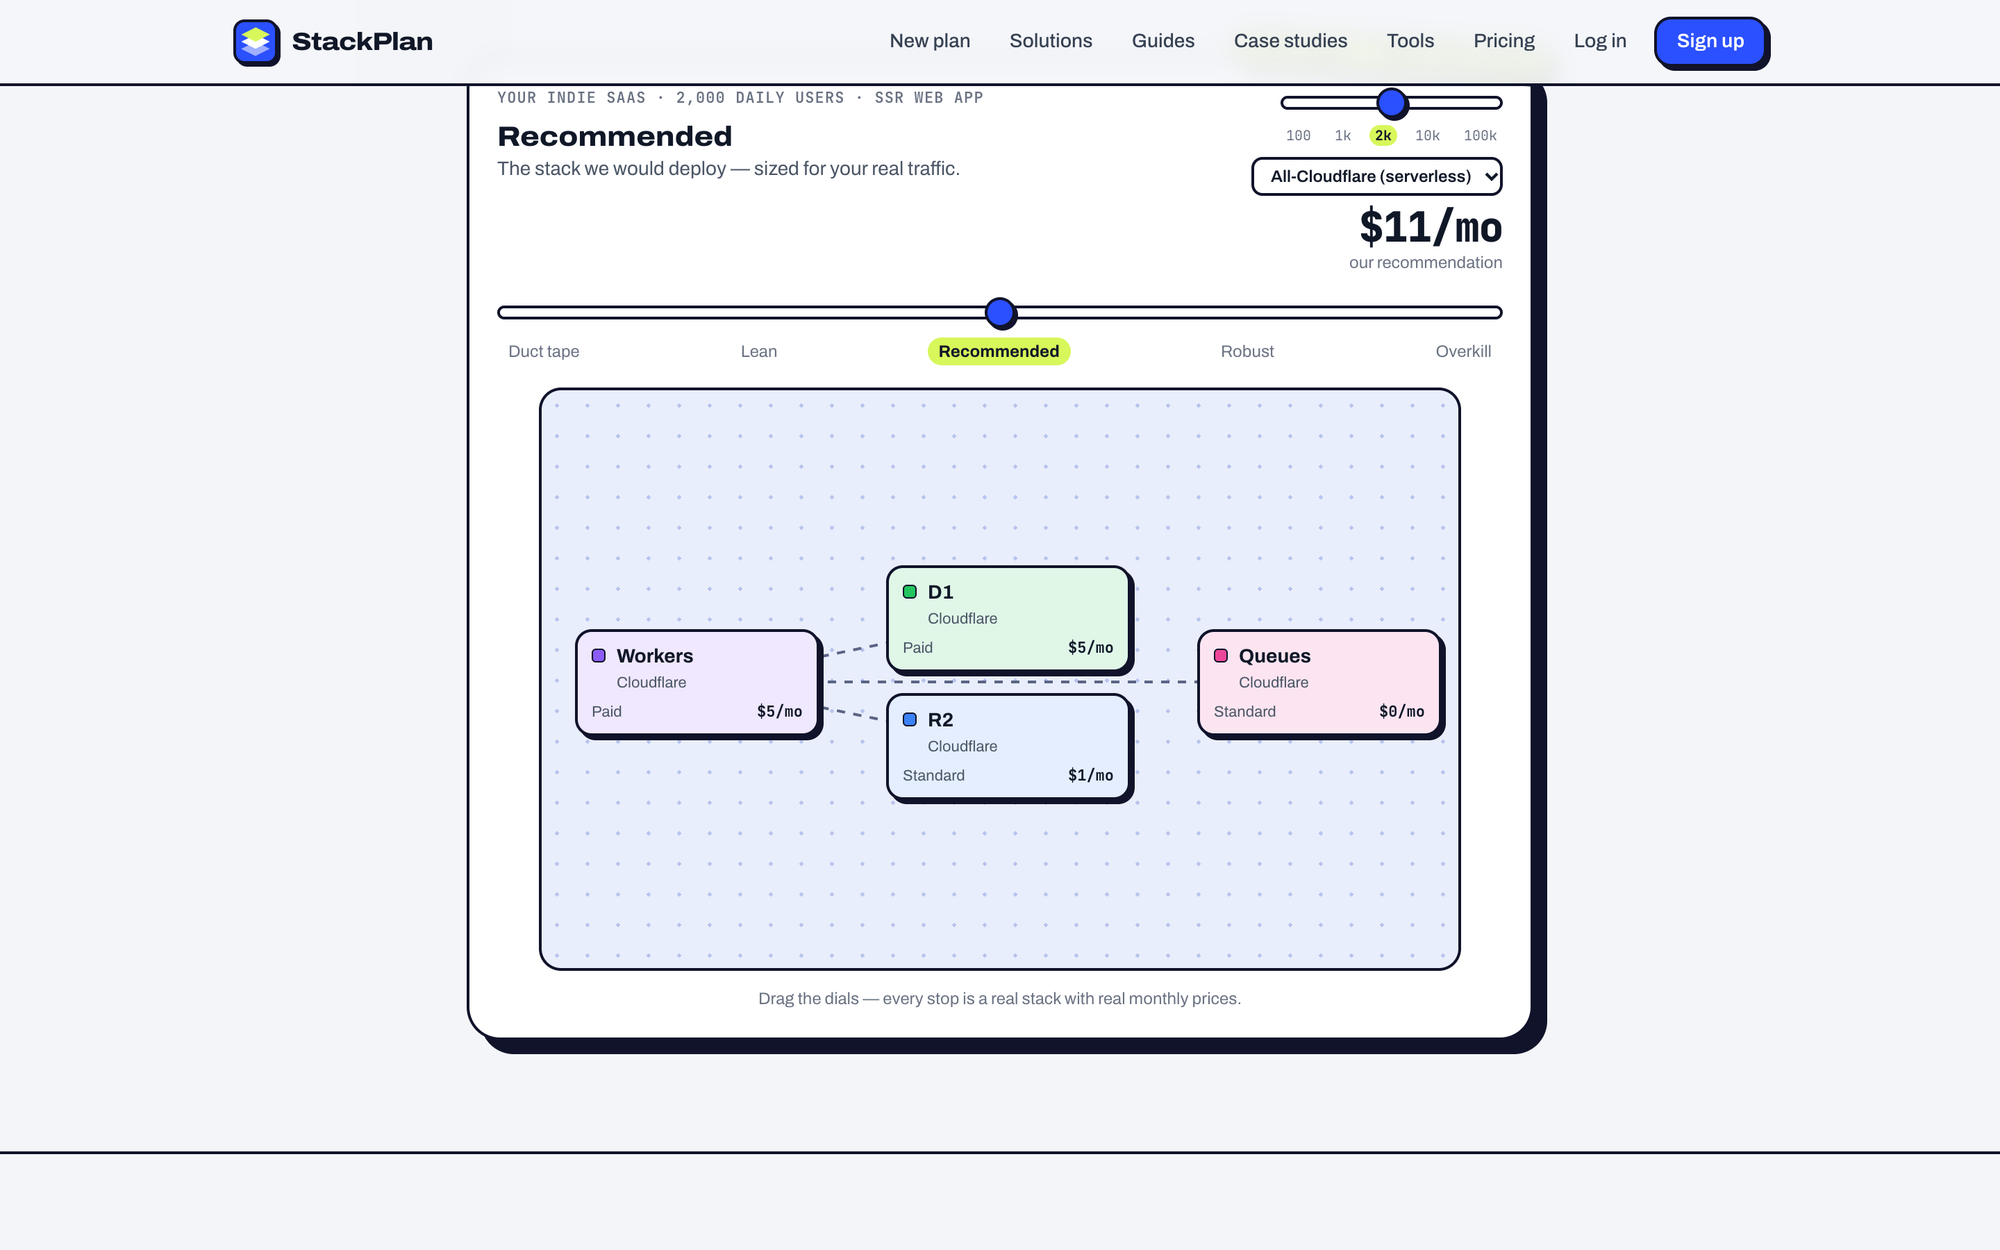Viewport: 2000px width, 1250px height.
Task: Select the D1 database node card
Action: [x=1009, y=619]
